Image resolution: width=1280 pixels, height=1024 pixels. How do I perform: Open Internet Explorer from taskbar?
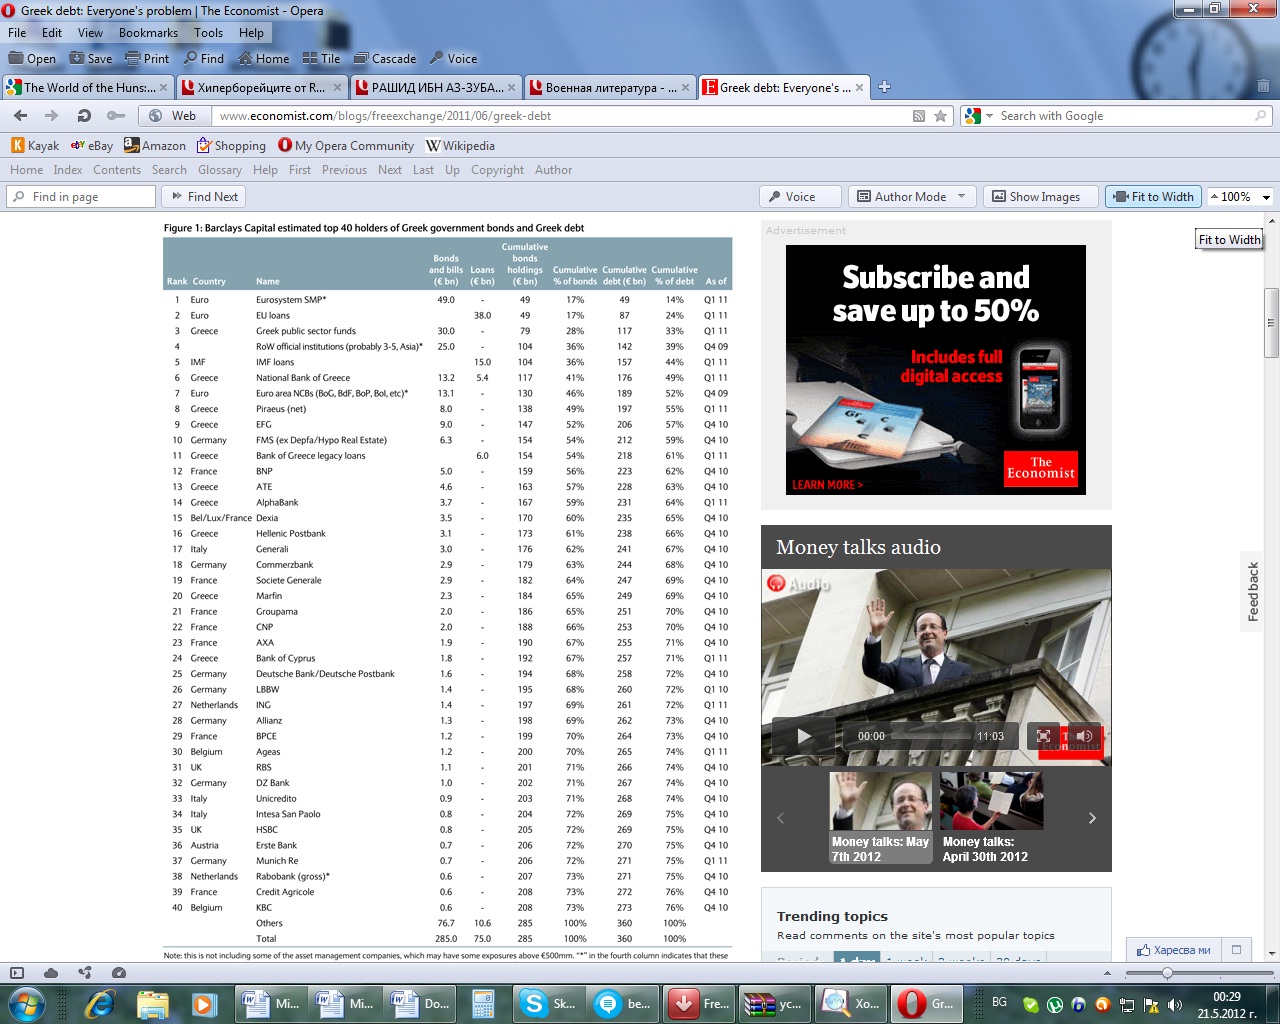click(100, 1003)
